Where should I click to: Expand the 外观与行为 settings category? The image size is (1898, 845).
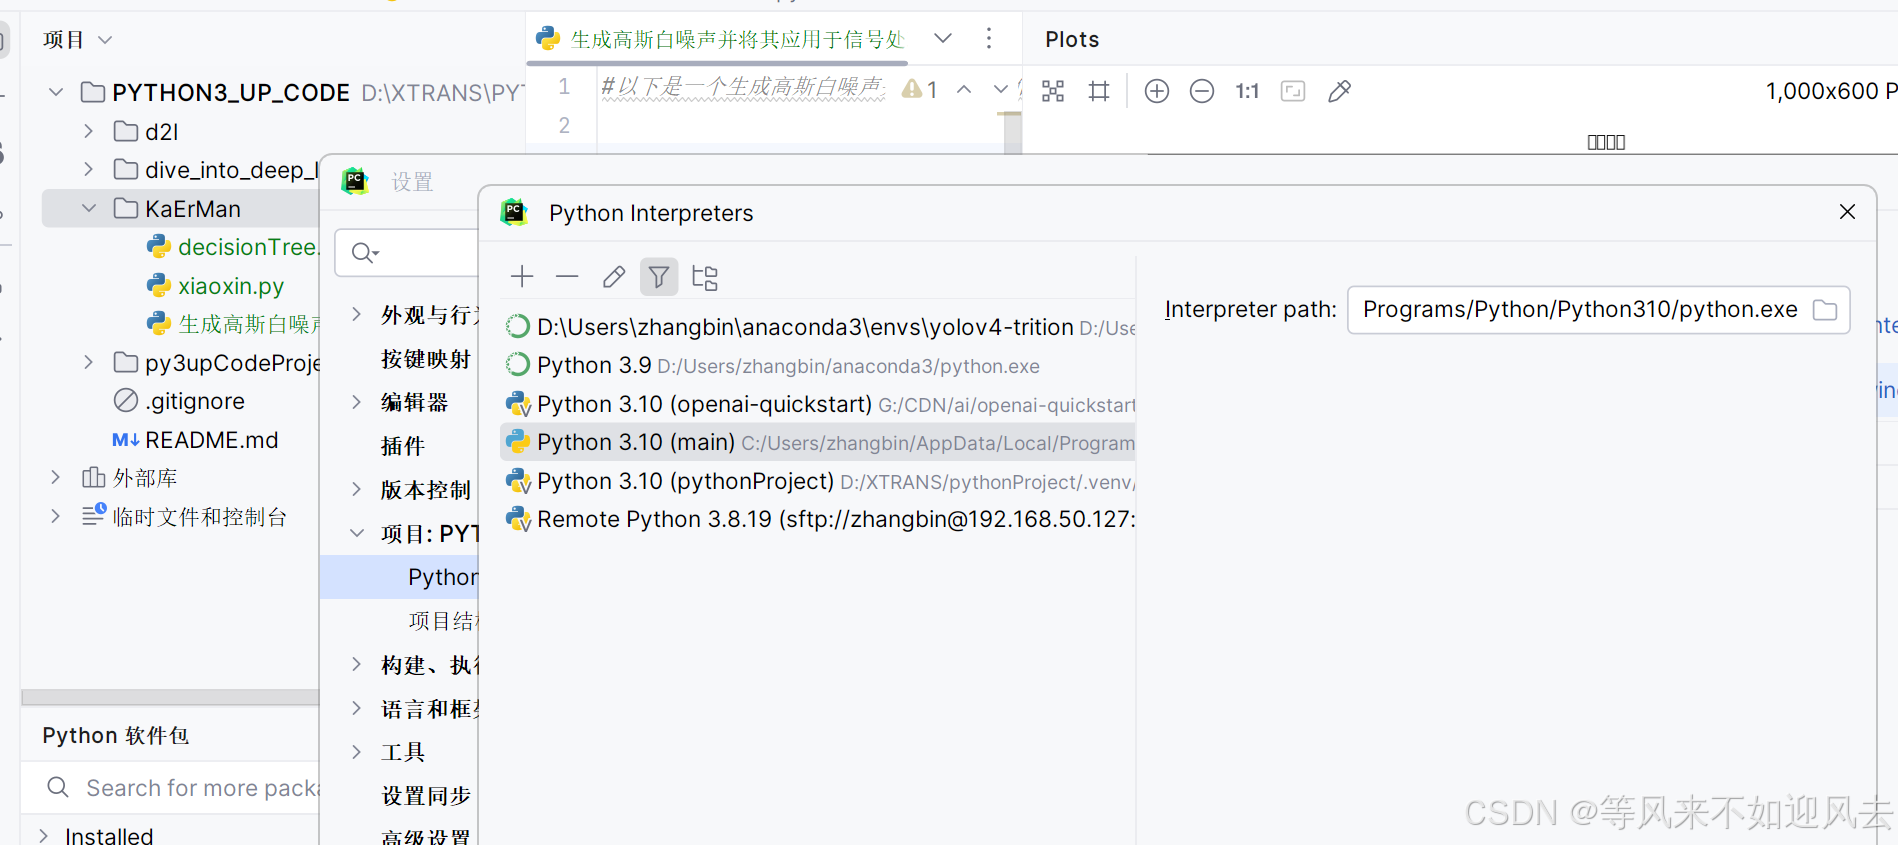356,315
